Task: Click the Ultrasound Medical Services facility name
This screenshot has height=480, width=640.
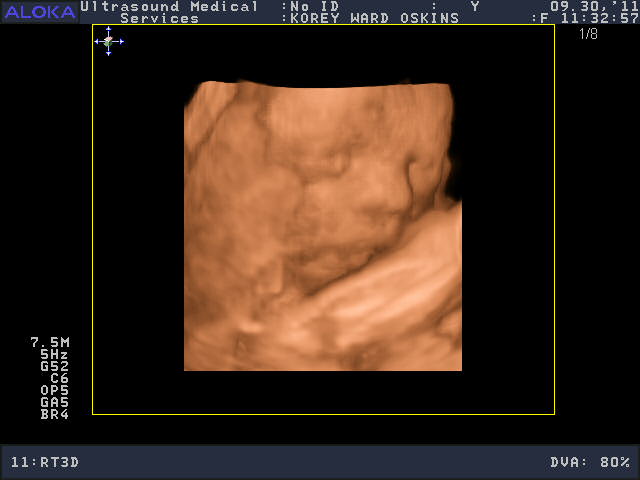Action: [168, 11]
